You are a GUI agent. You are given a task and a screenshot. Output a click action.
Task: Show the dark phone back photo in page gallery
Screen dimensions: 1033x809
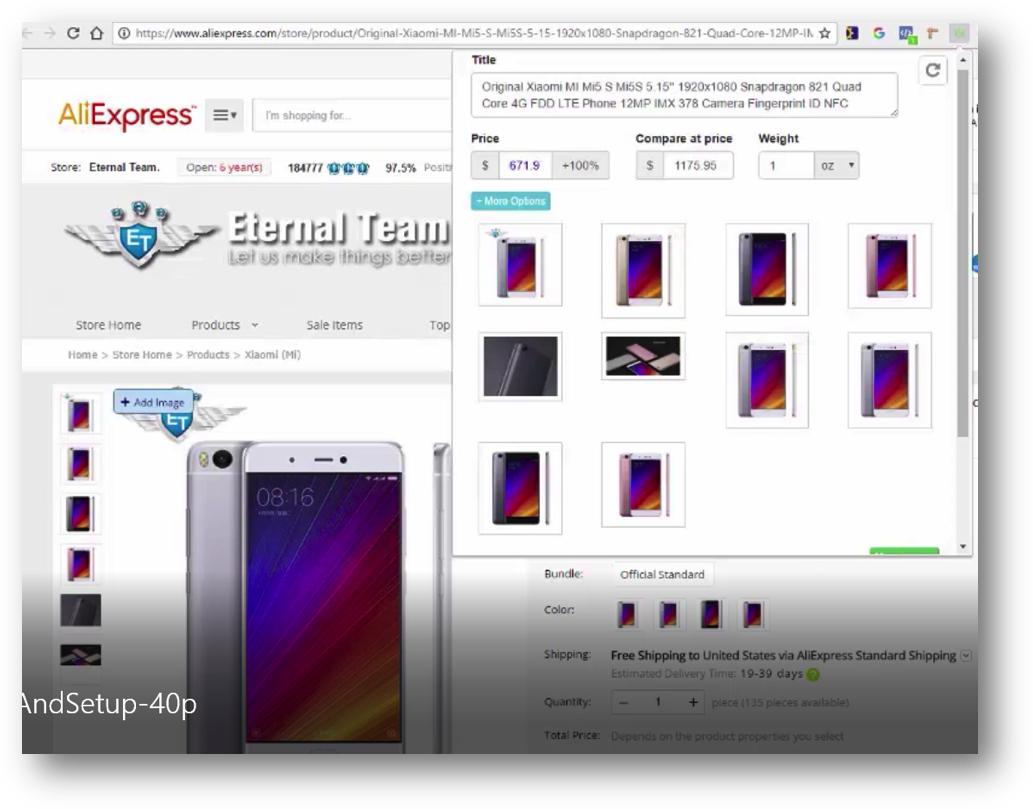click(x=80, y=610)
